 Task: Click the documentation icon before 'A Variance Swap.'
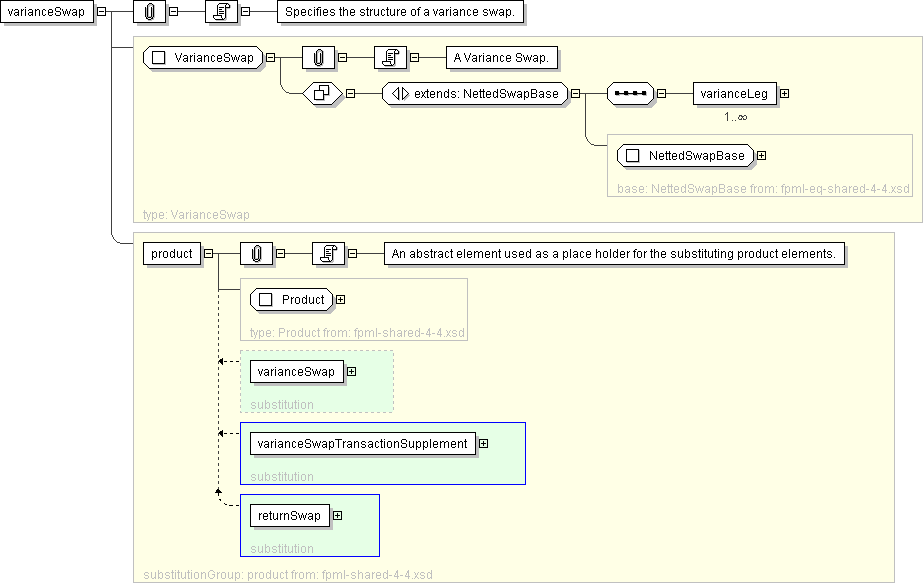pos(388,58)
